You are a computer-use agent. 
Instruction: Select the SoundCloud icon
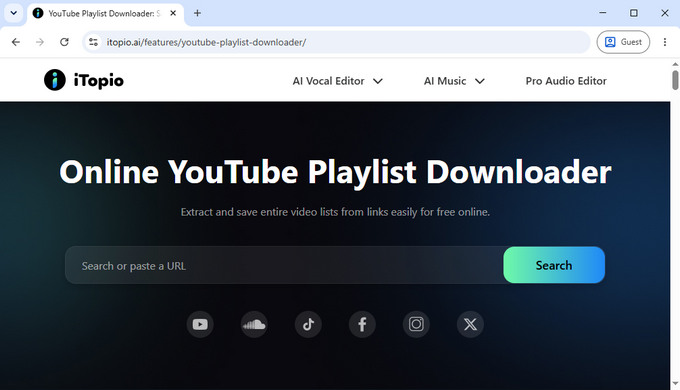click(254, 324)
